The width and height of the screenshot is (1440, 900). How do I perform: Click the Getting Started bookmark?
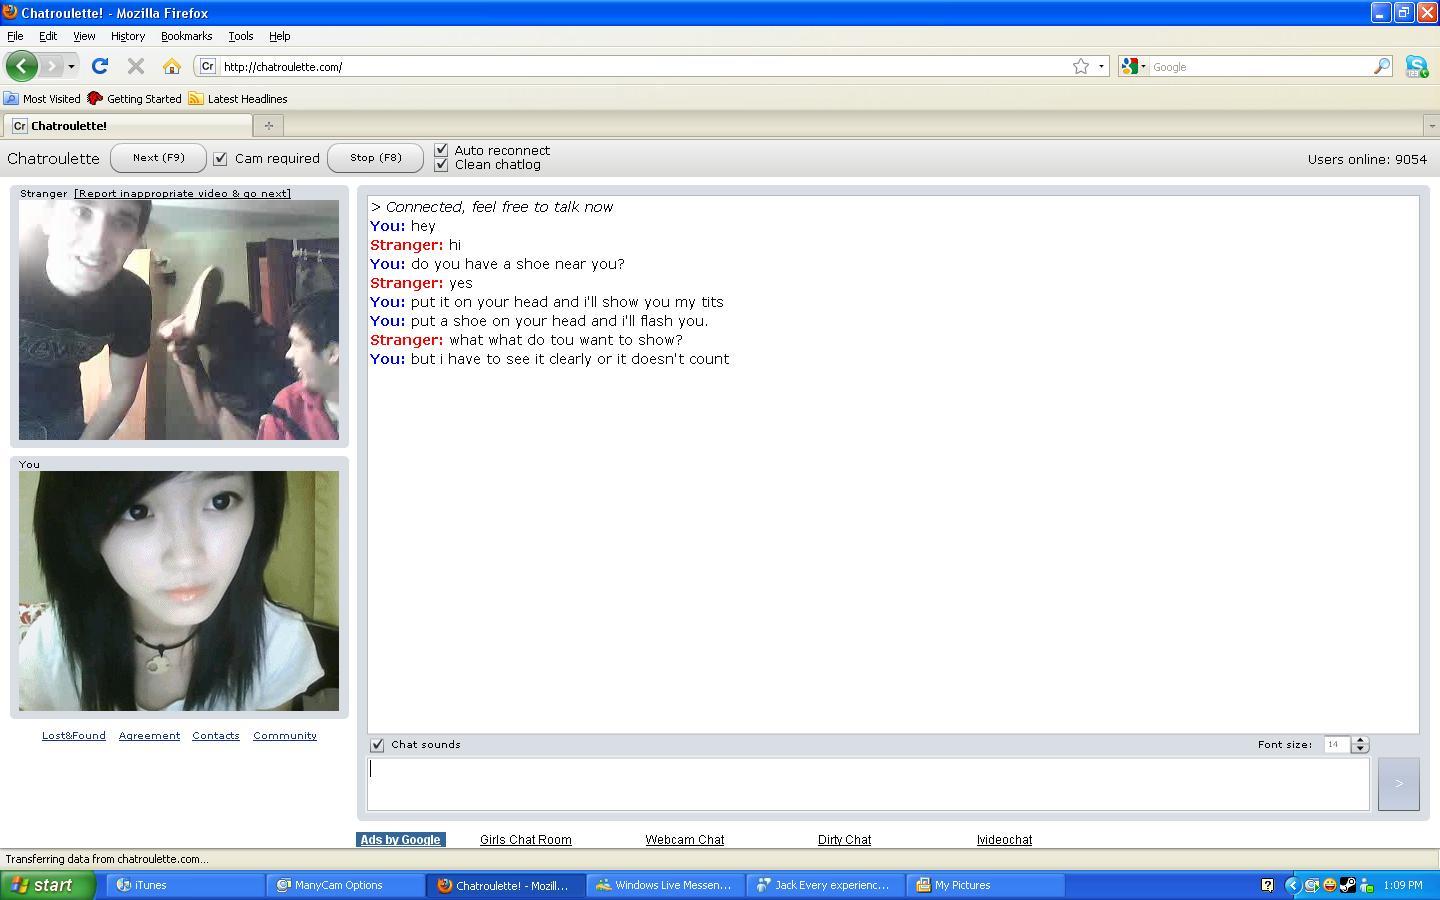[x=134, y=98]
